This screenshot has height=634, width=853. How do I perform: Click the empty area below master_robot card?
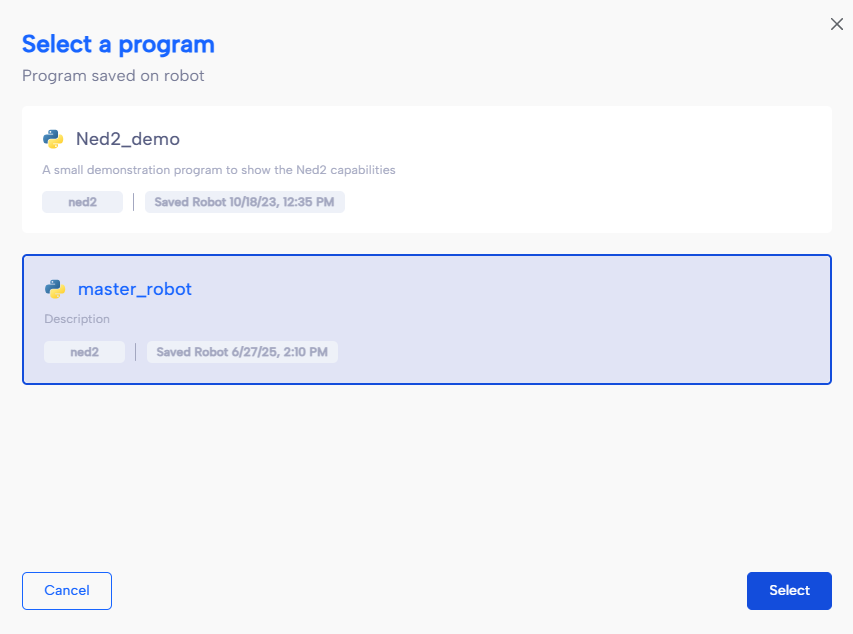tap(426, 473)
